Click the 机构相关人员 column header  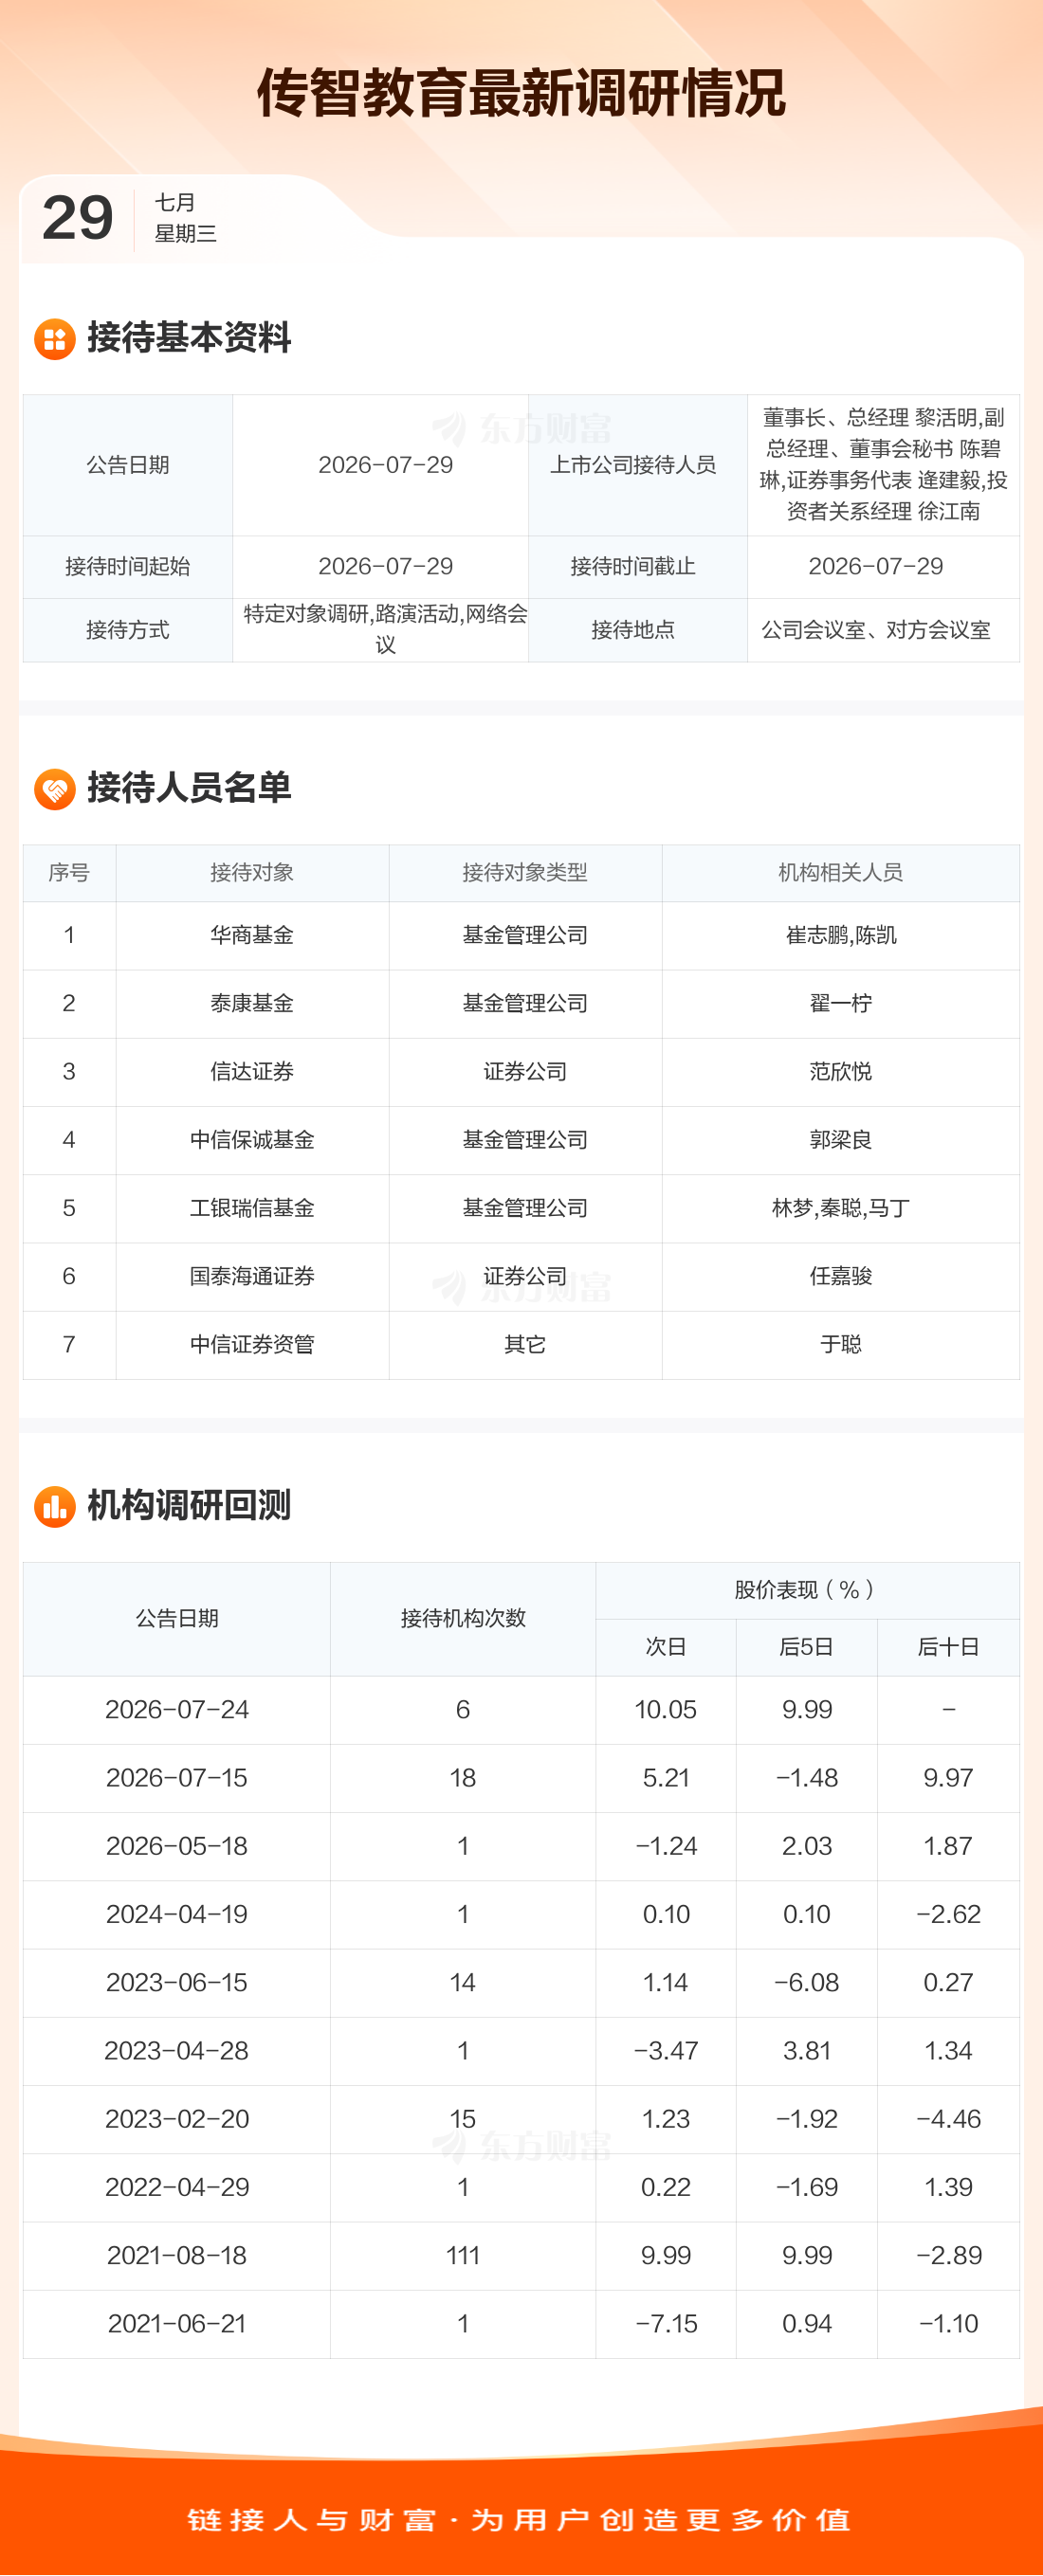841,873
